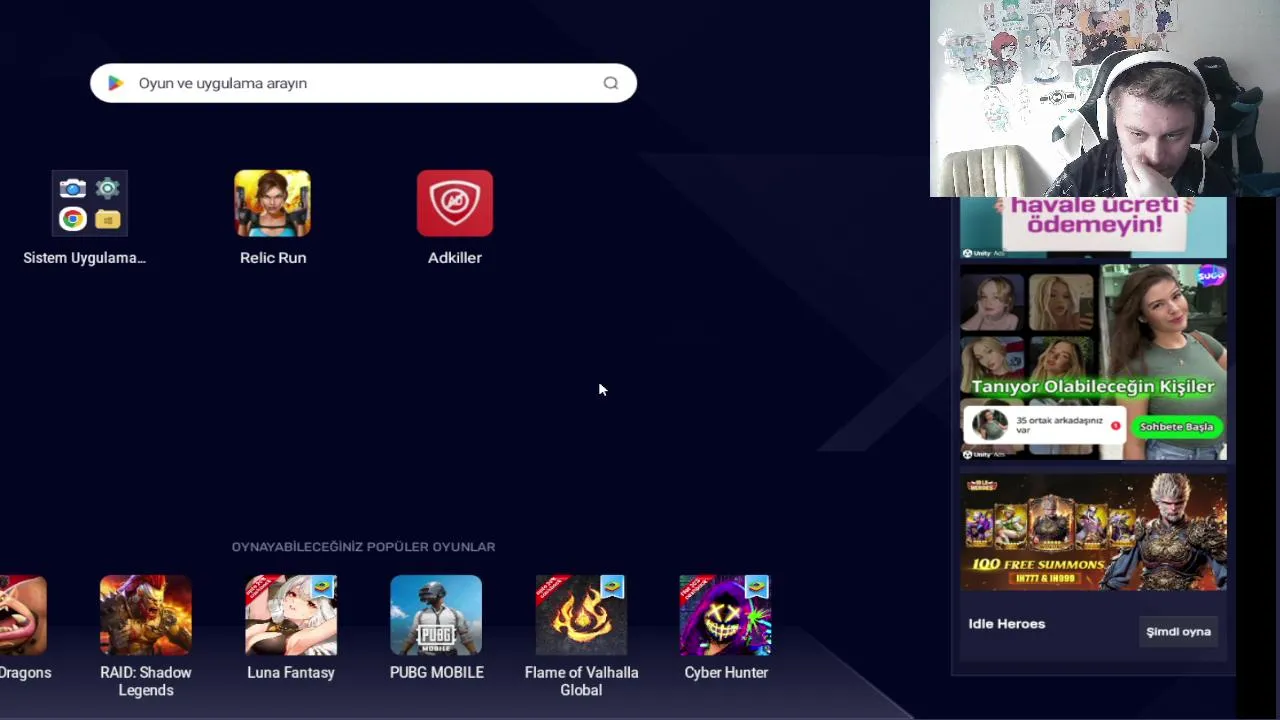Click the 35 ortak arkadaşınız var notice
The width and height of the screenshot is (1280, 720).
[1045, 425]
